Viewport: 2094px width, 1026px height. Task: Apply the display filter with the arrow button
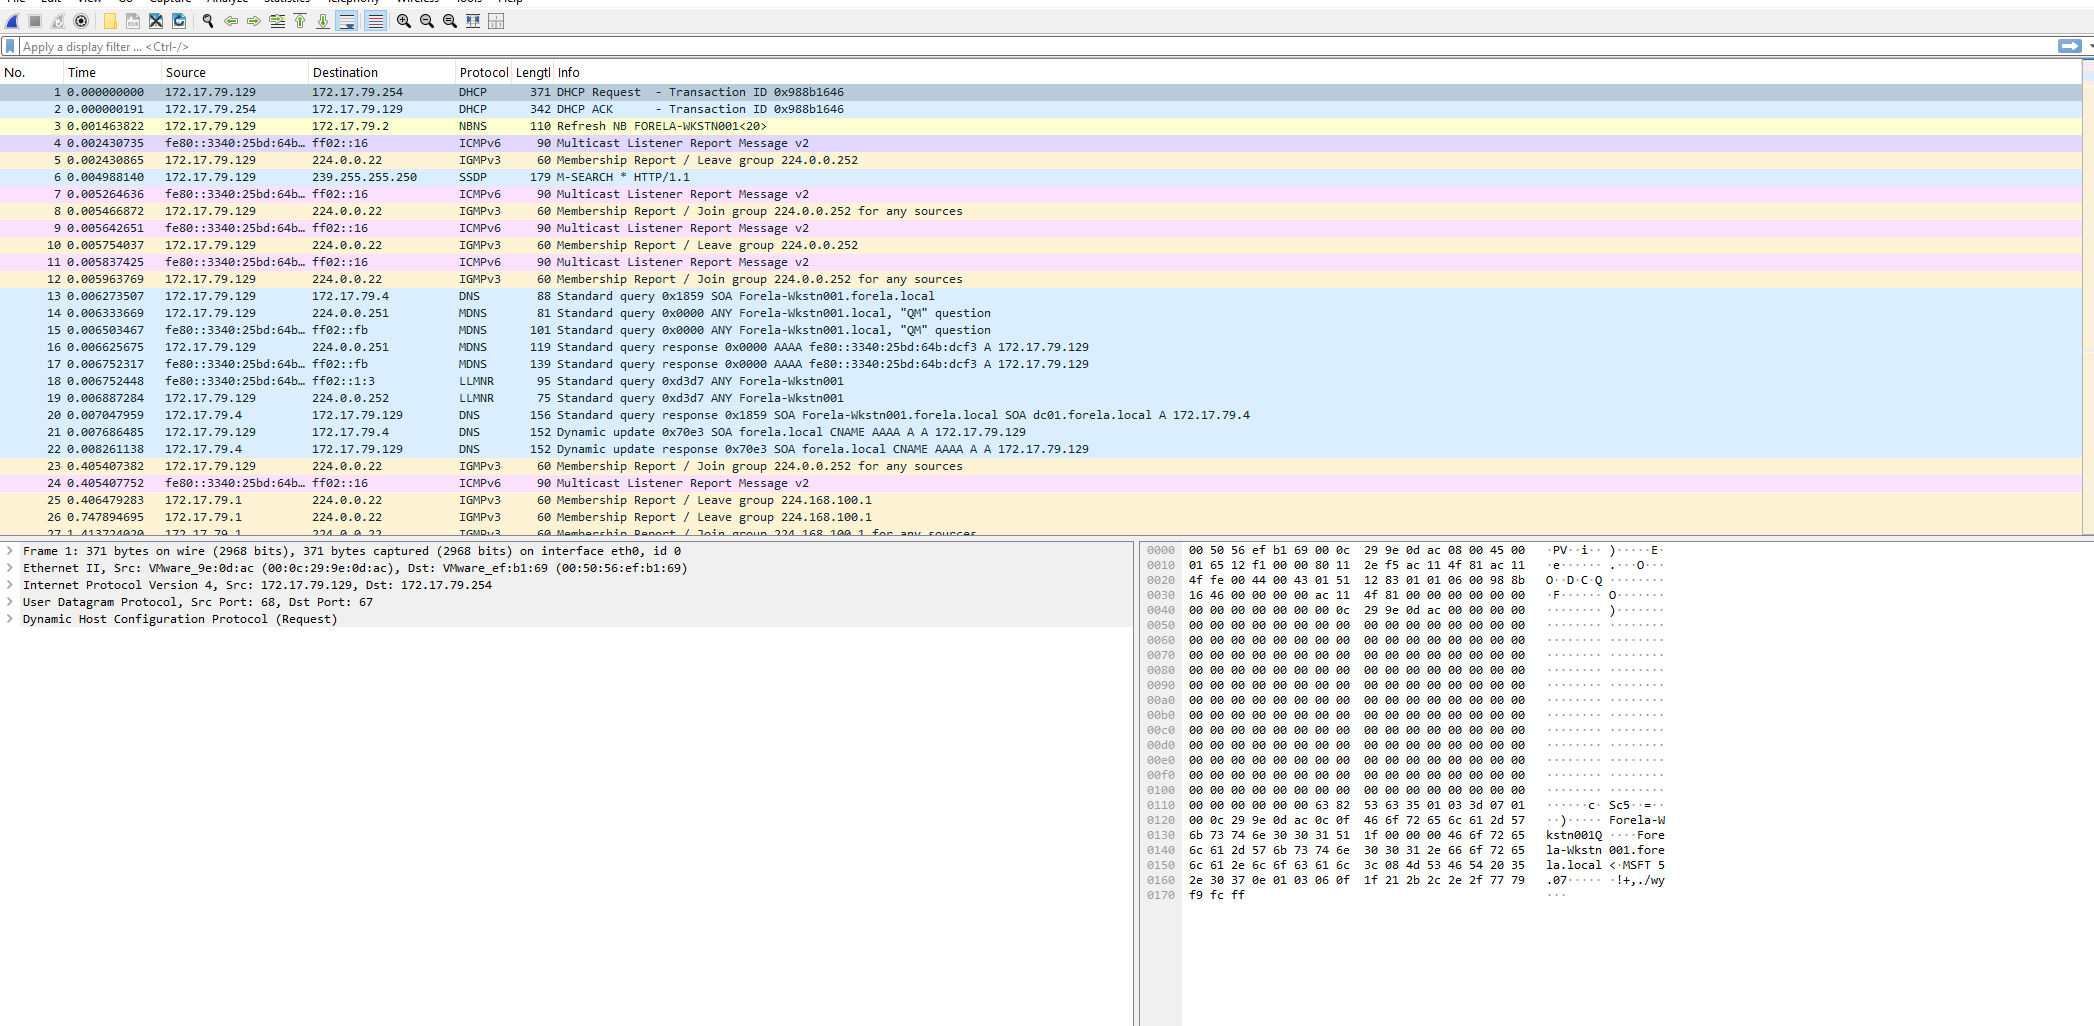coord(2069,46)
